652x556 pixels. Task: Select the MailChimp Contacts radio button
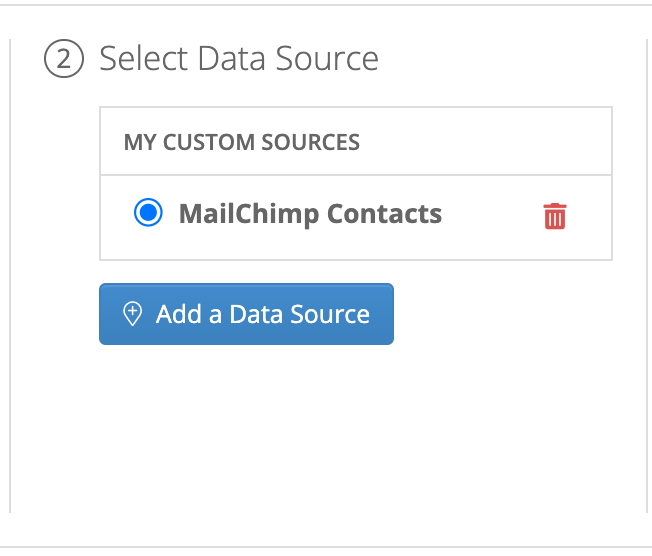pos(148,212)
